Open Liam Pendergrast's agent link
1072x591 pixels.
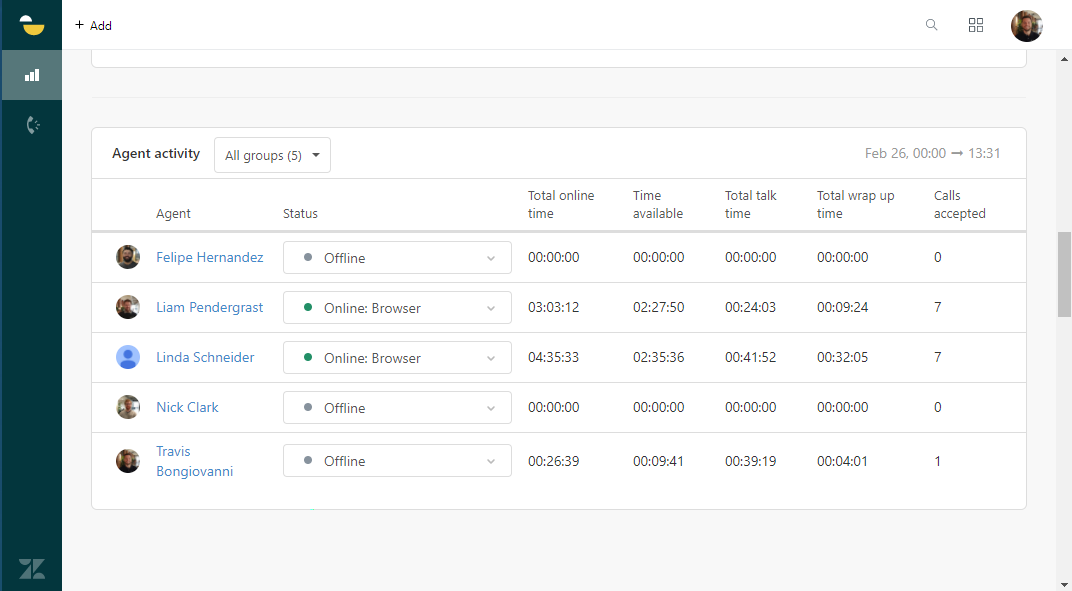coord(209,307)
